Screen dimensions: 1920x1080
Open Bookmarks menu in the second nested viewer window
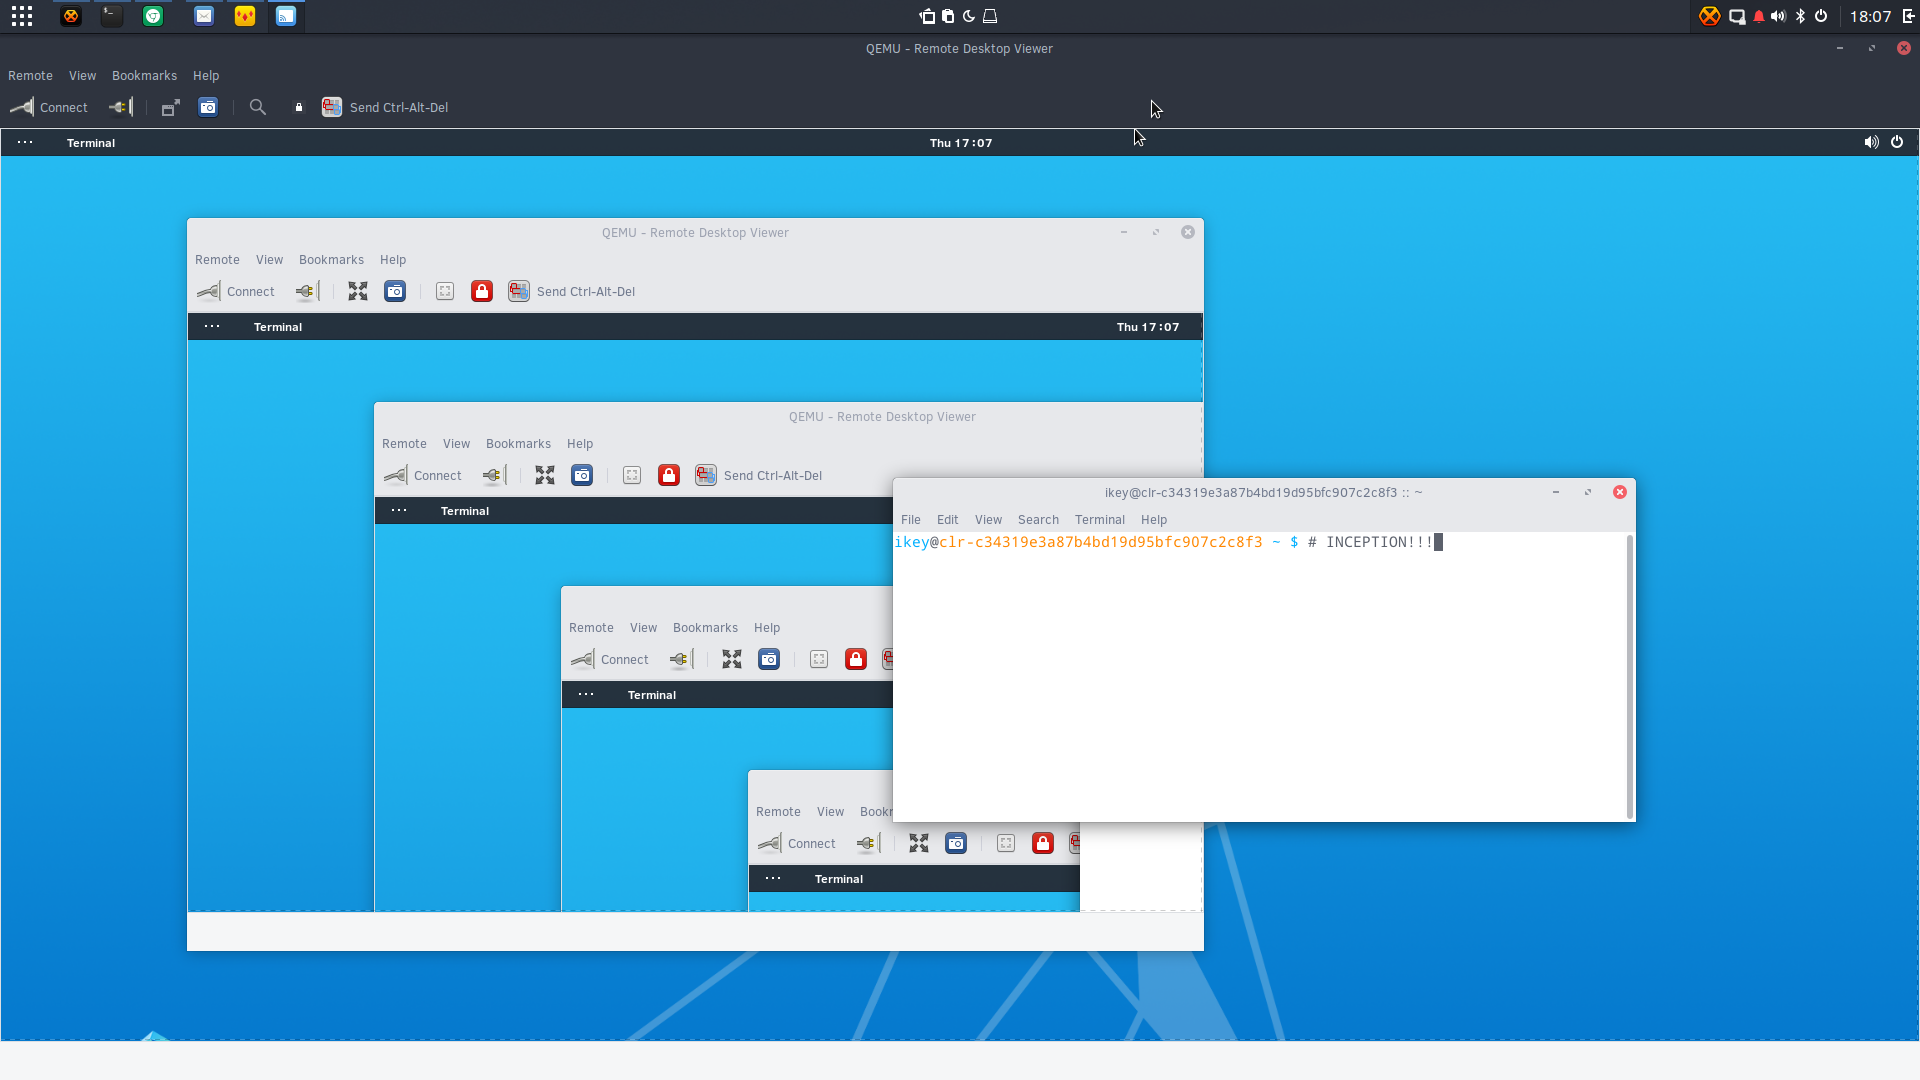pos(518,444)
